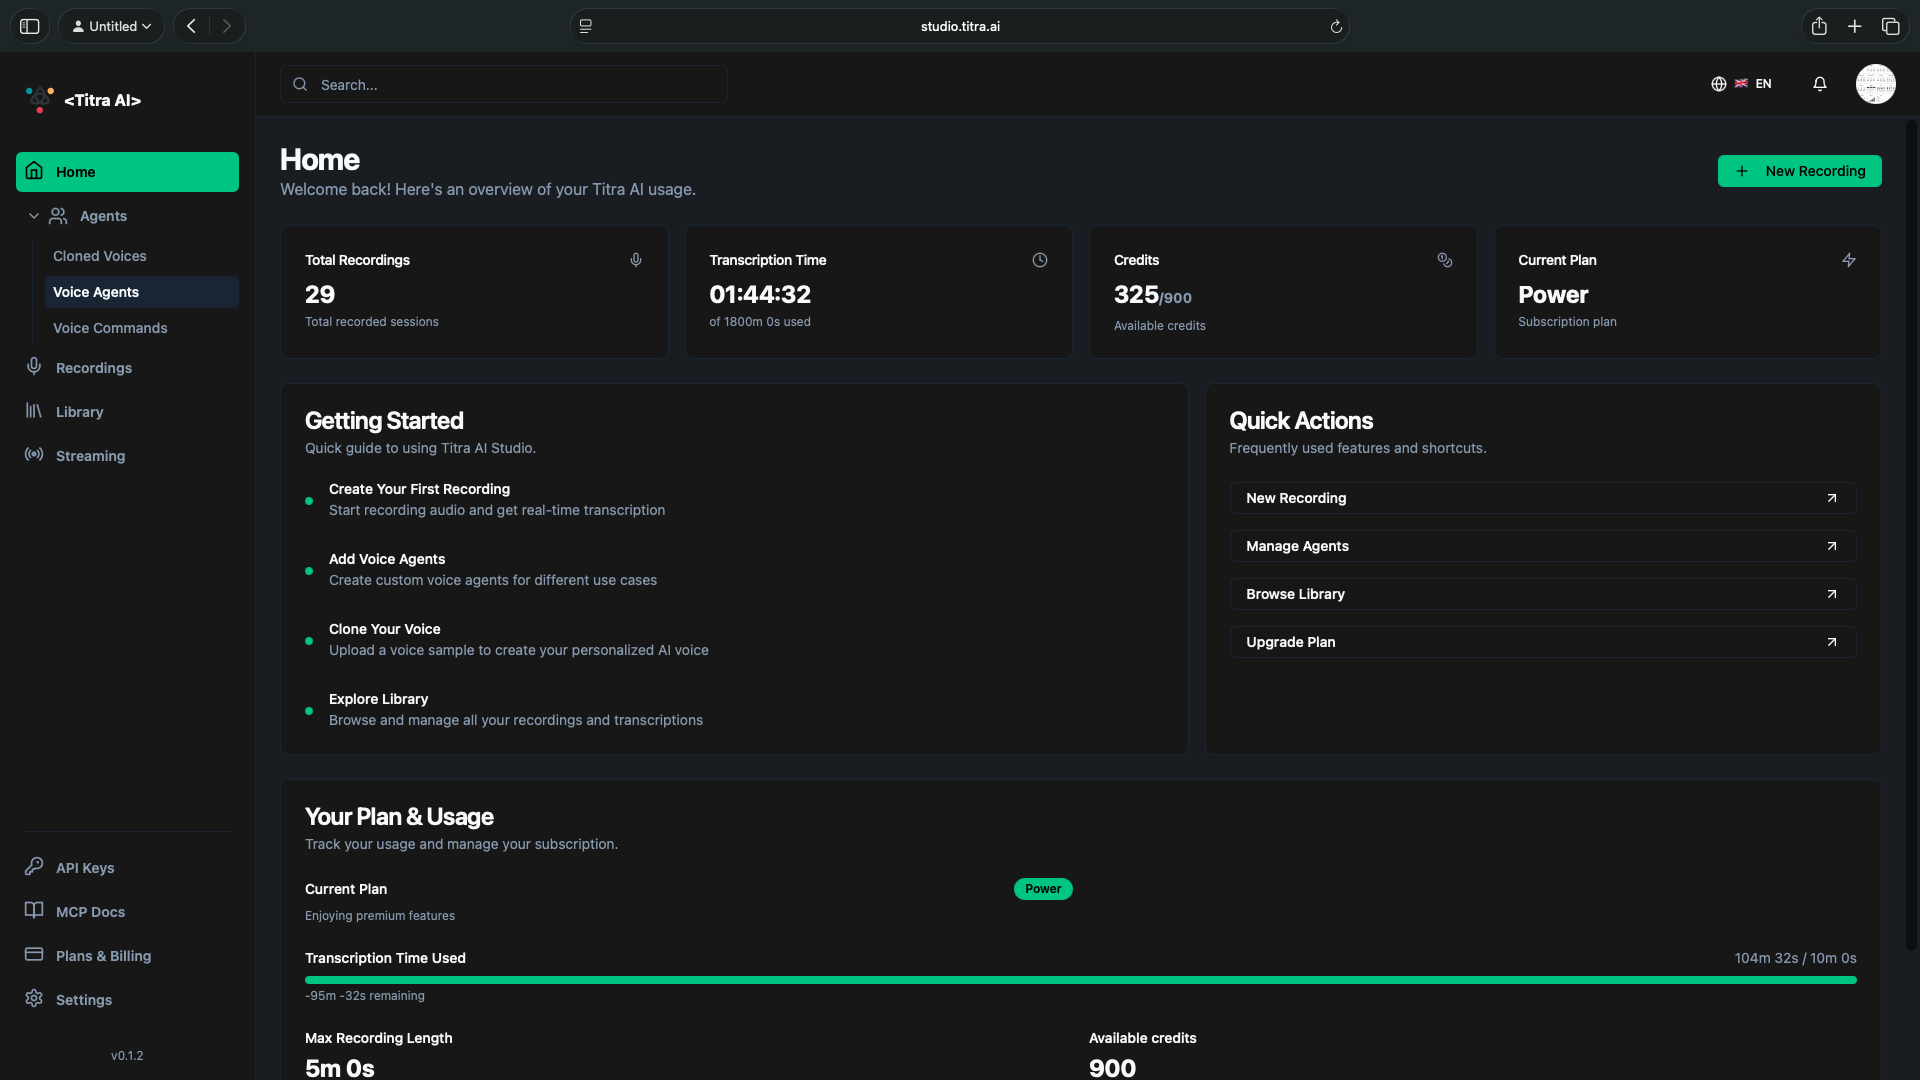Open the user profile avatar
The image size is (1920, 1080).
tap(1876, 84)
